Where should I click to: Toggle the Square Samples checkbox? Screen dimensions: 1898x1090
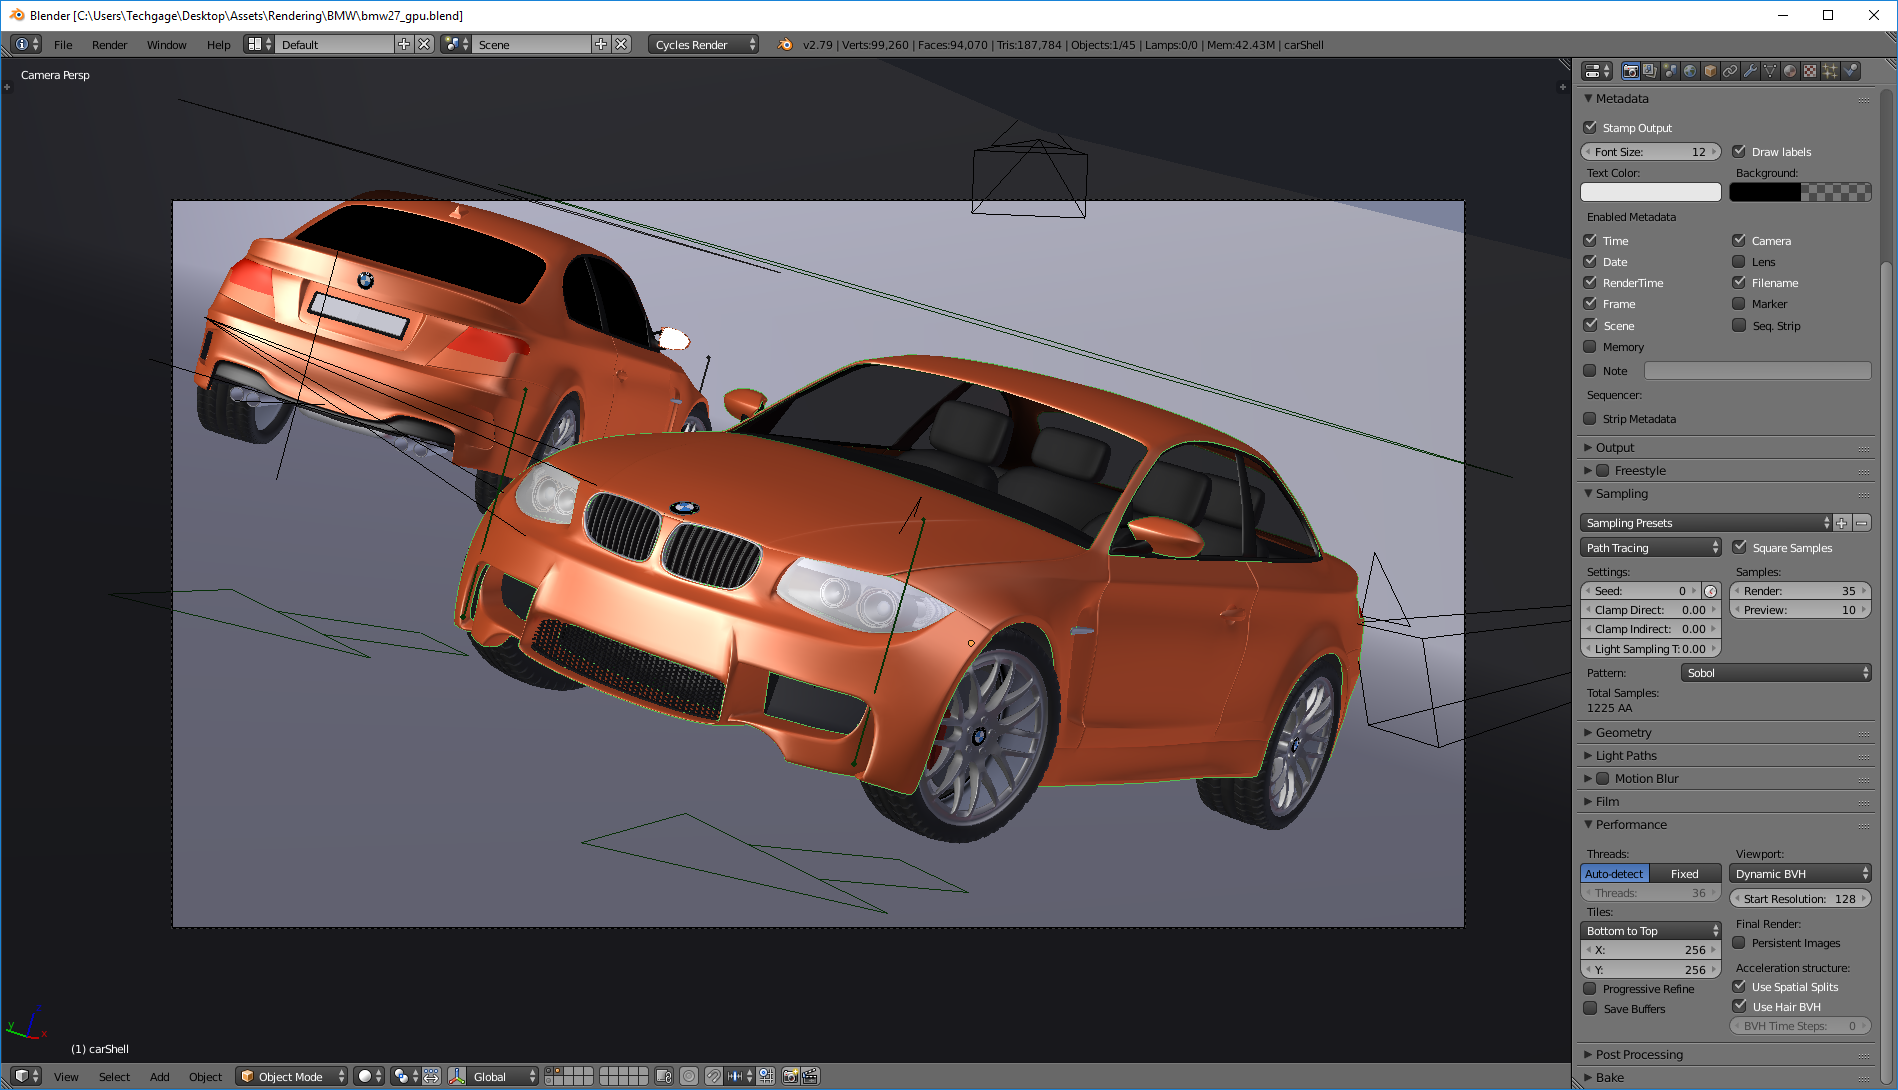click(1739, 547)
